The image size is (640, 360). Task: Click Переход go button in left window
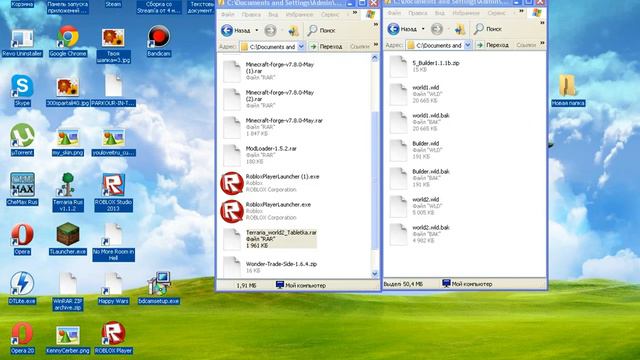(326, 47)
